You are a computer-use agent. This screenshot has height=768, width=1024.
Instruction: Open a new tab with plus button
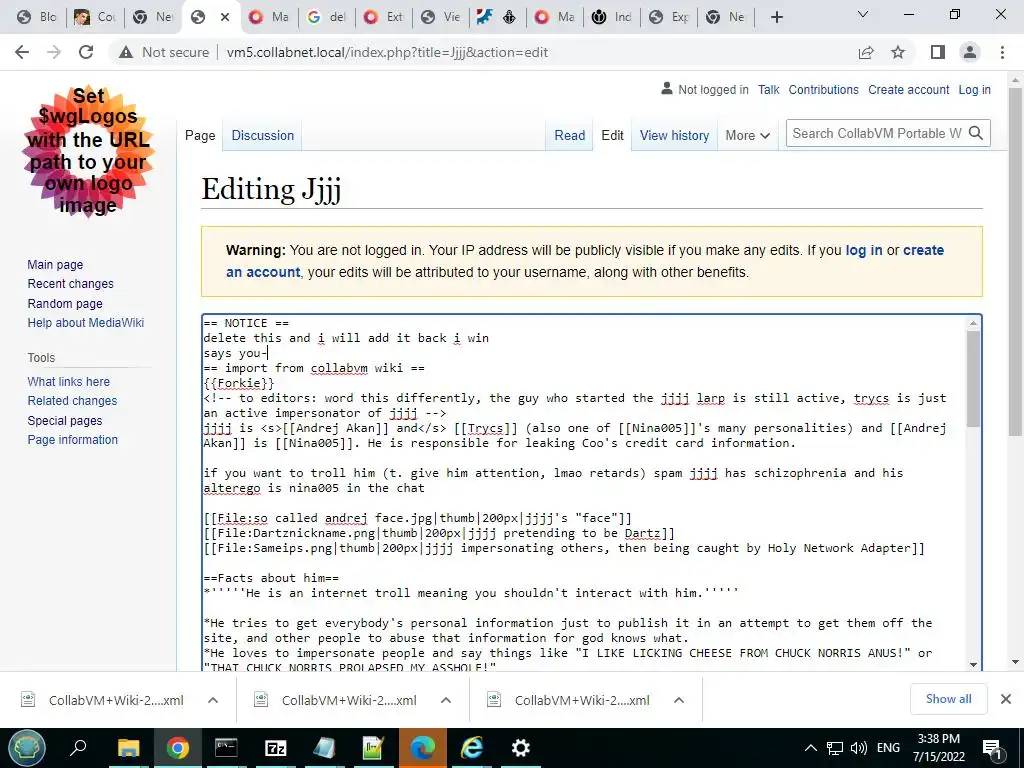[776, 17]
